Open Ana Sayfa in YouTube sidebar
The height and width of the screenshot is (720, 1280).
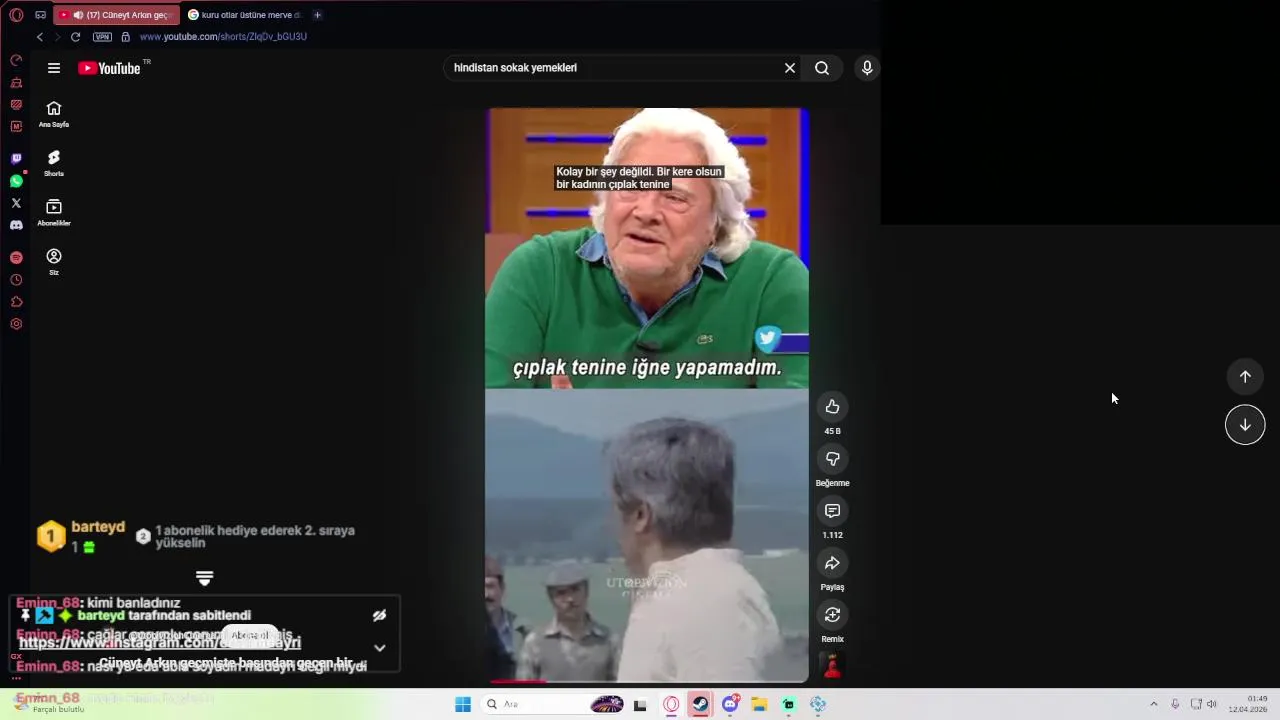54,114
